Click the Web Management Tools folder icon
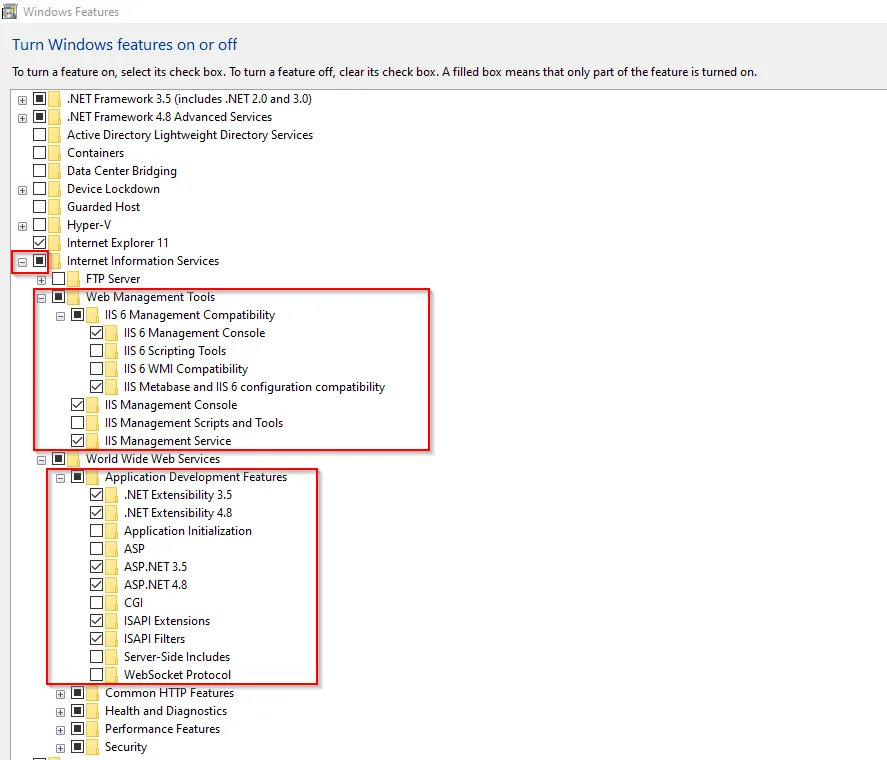This screenshot has height=760, width=887. (74, 297)
